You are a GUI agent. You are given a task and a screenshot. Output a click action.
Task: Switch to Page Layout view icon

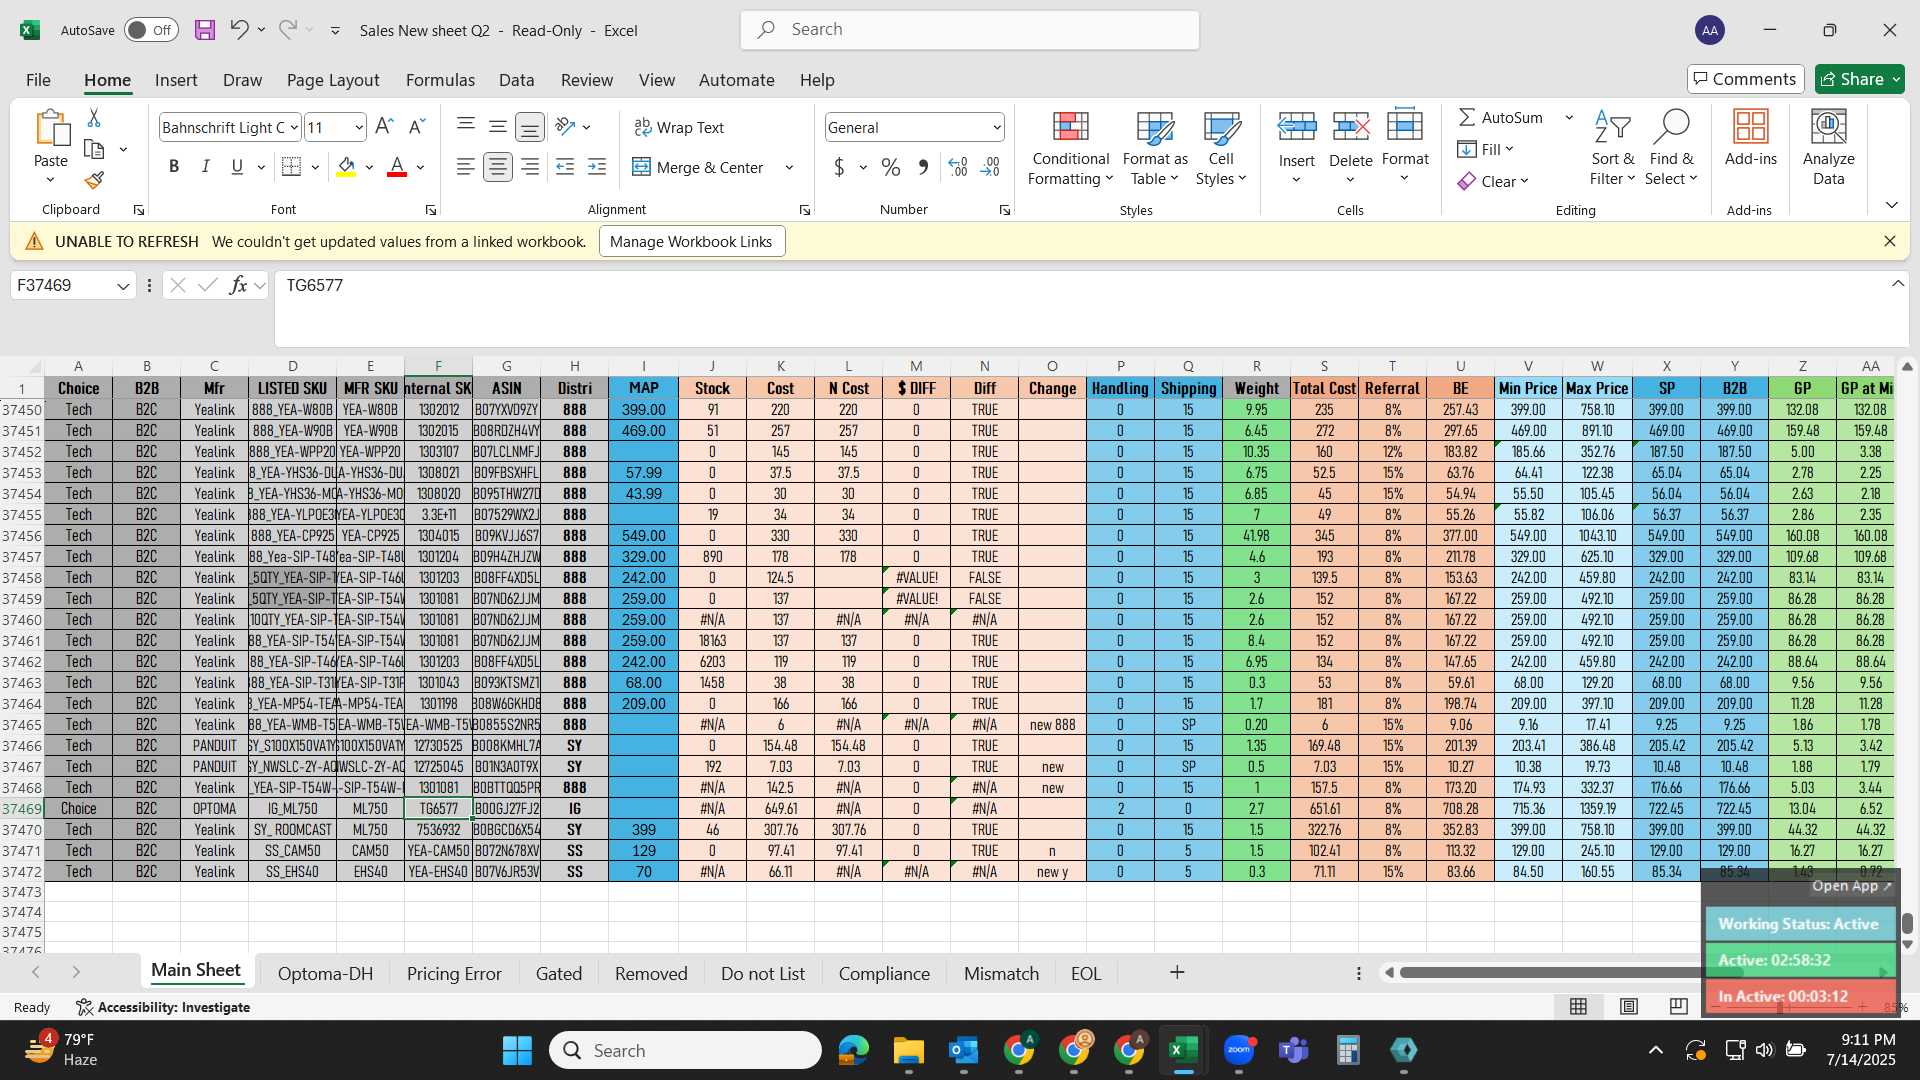point(1629,1006)
